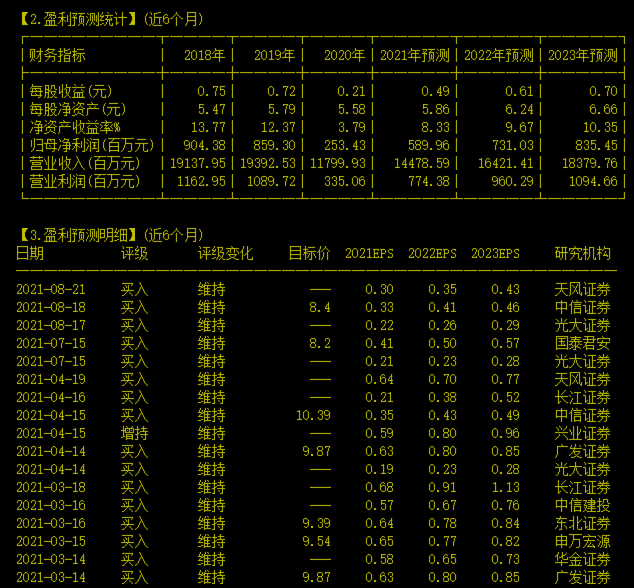Click the 0.91 2022EPS value
This screenshot has width=634, height=588.
442,487
